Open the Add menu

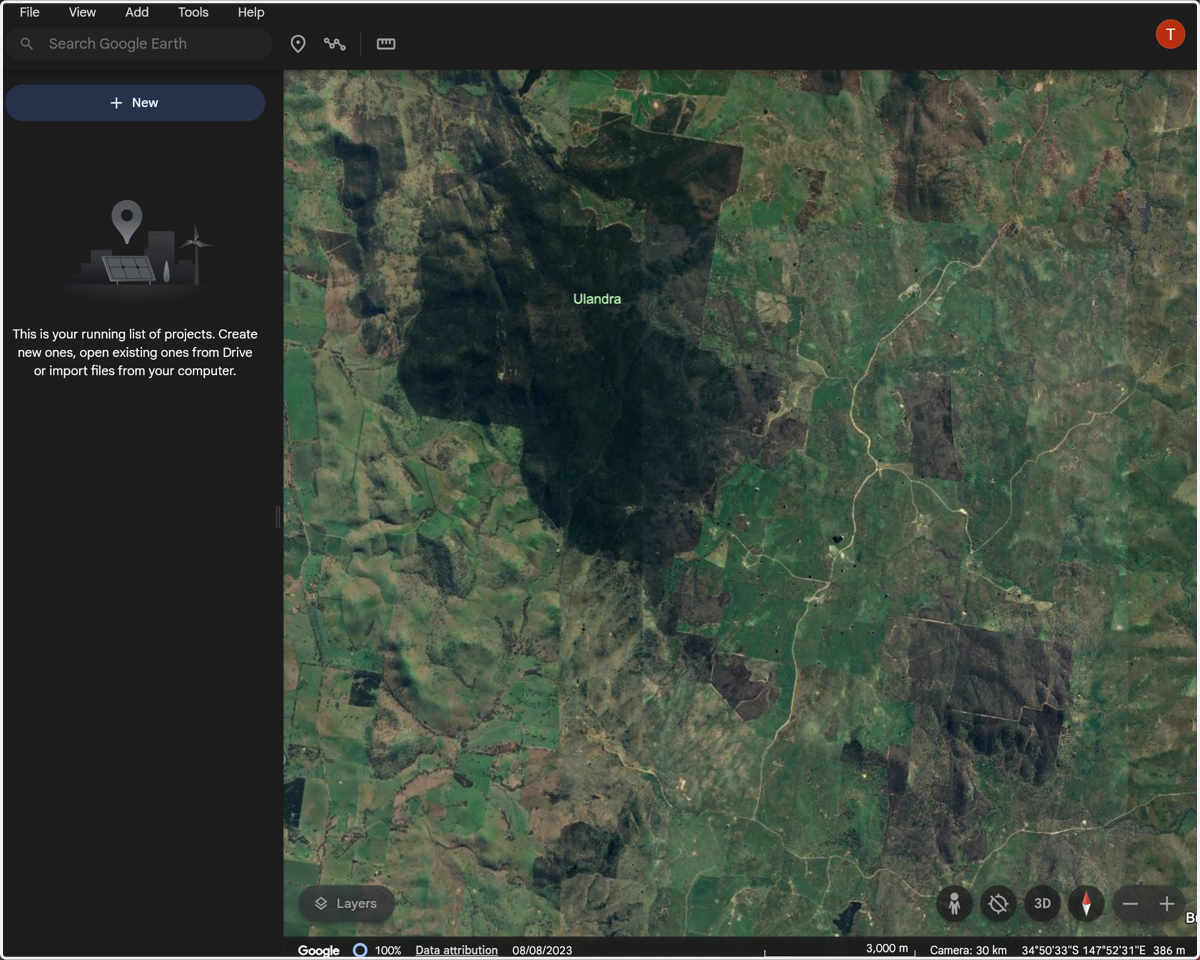137,12
